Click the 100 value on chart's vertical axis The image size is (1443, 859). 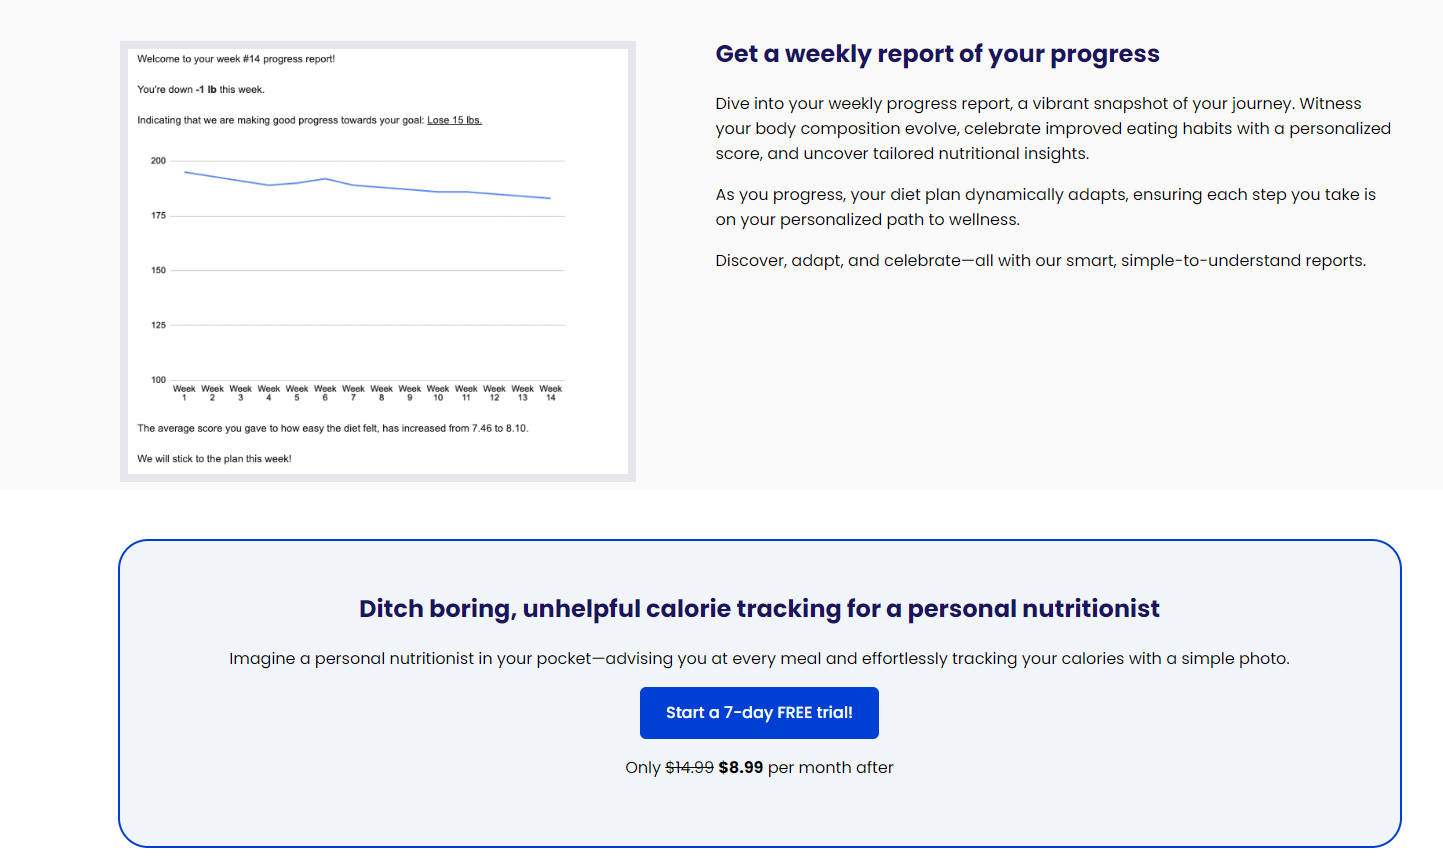point(158,380)
